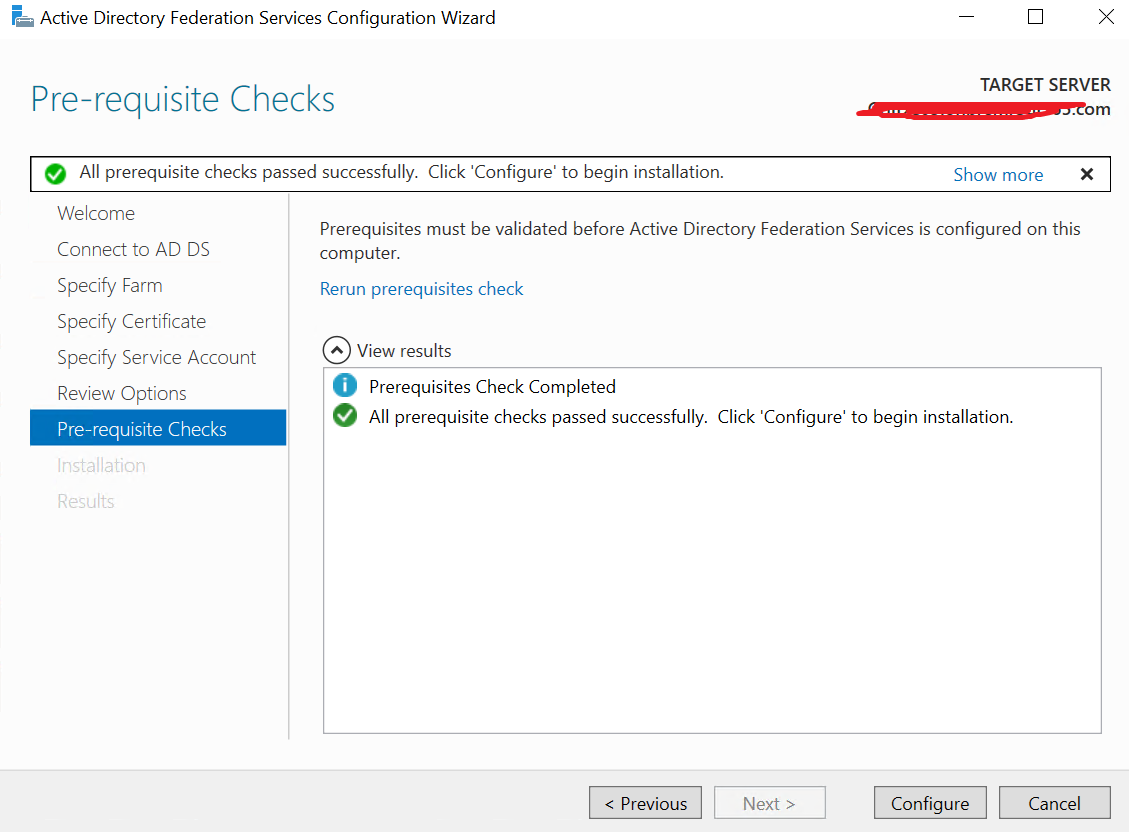Maximize the wizard window
The image size is (1129, 832).
tap(1035, 17)
